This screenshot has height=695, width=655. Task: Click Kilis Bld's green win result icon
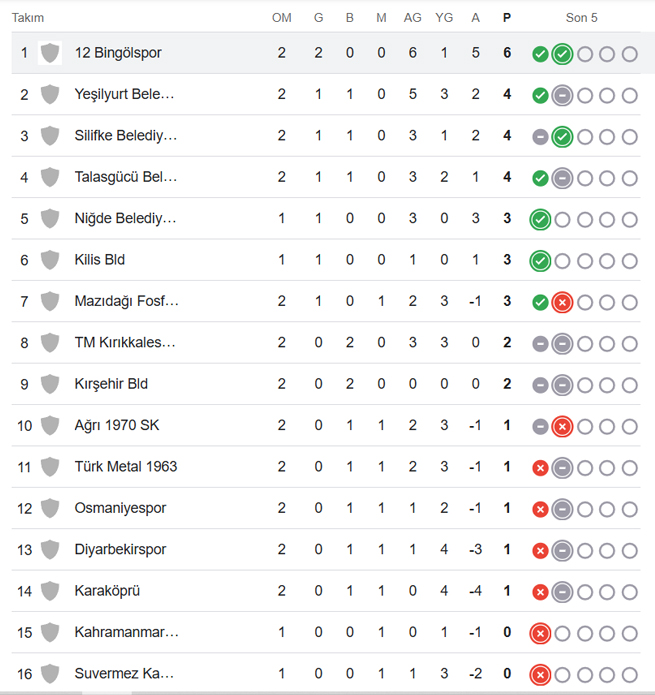click(540, 261)
